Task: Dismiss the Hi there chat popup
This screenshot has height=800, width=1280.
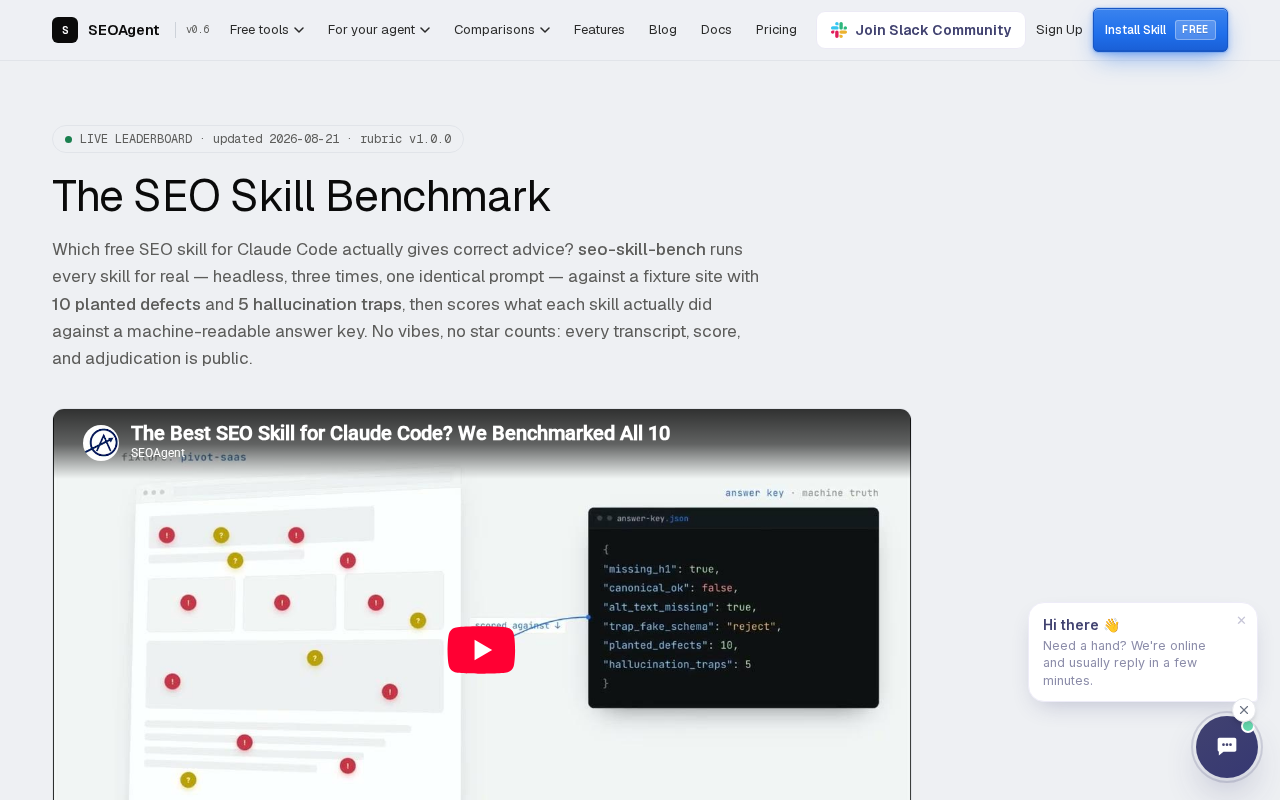Action: tap(1241, 620)
